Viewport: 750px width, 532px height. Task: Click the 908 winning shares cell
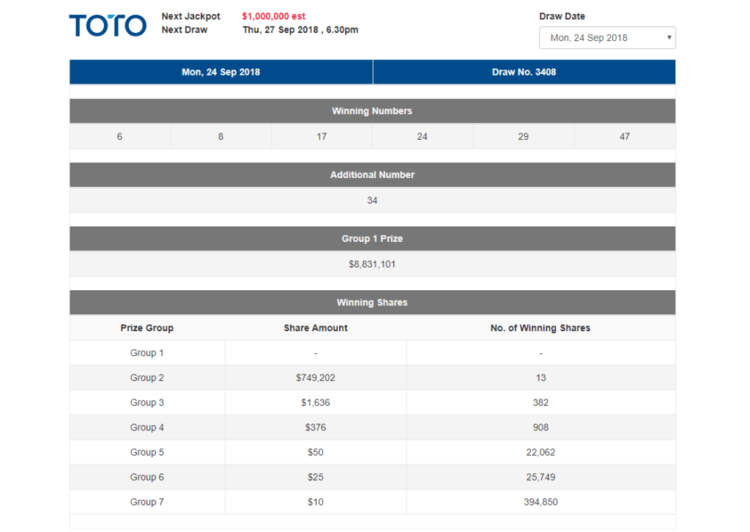541,428
